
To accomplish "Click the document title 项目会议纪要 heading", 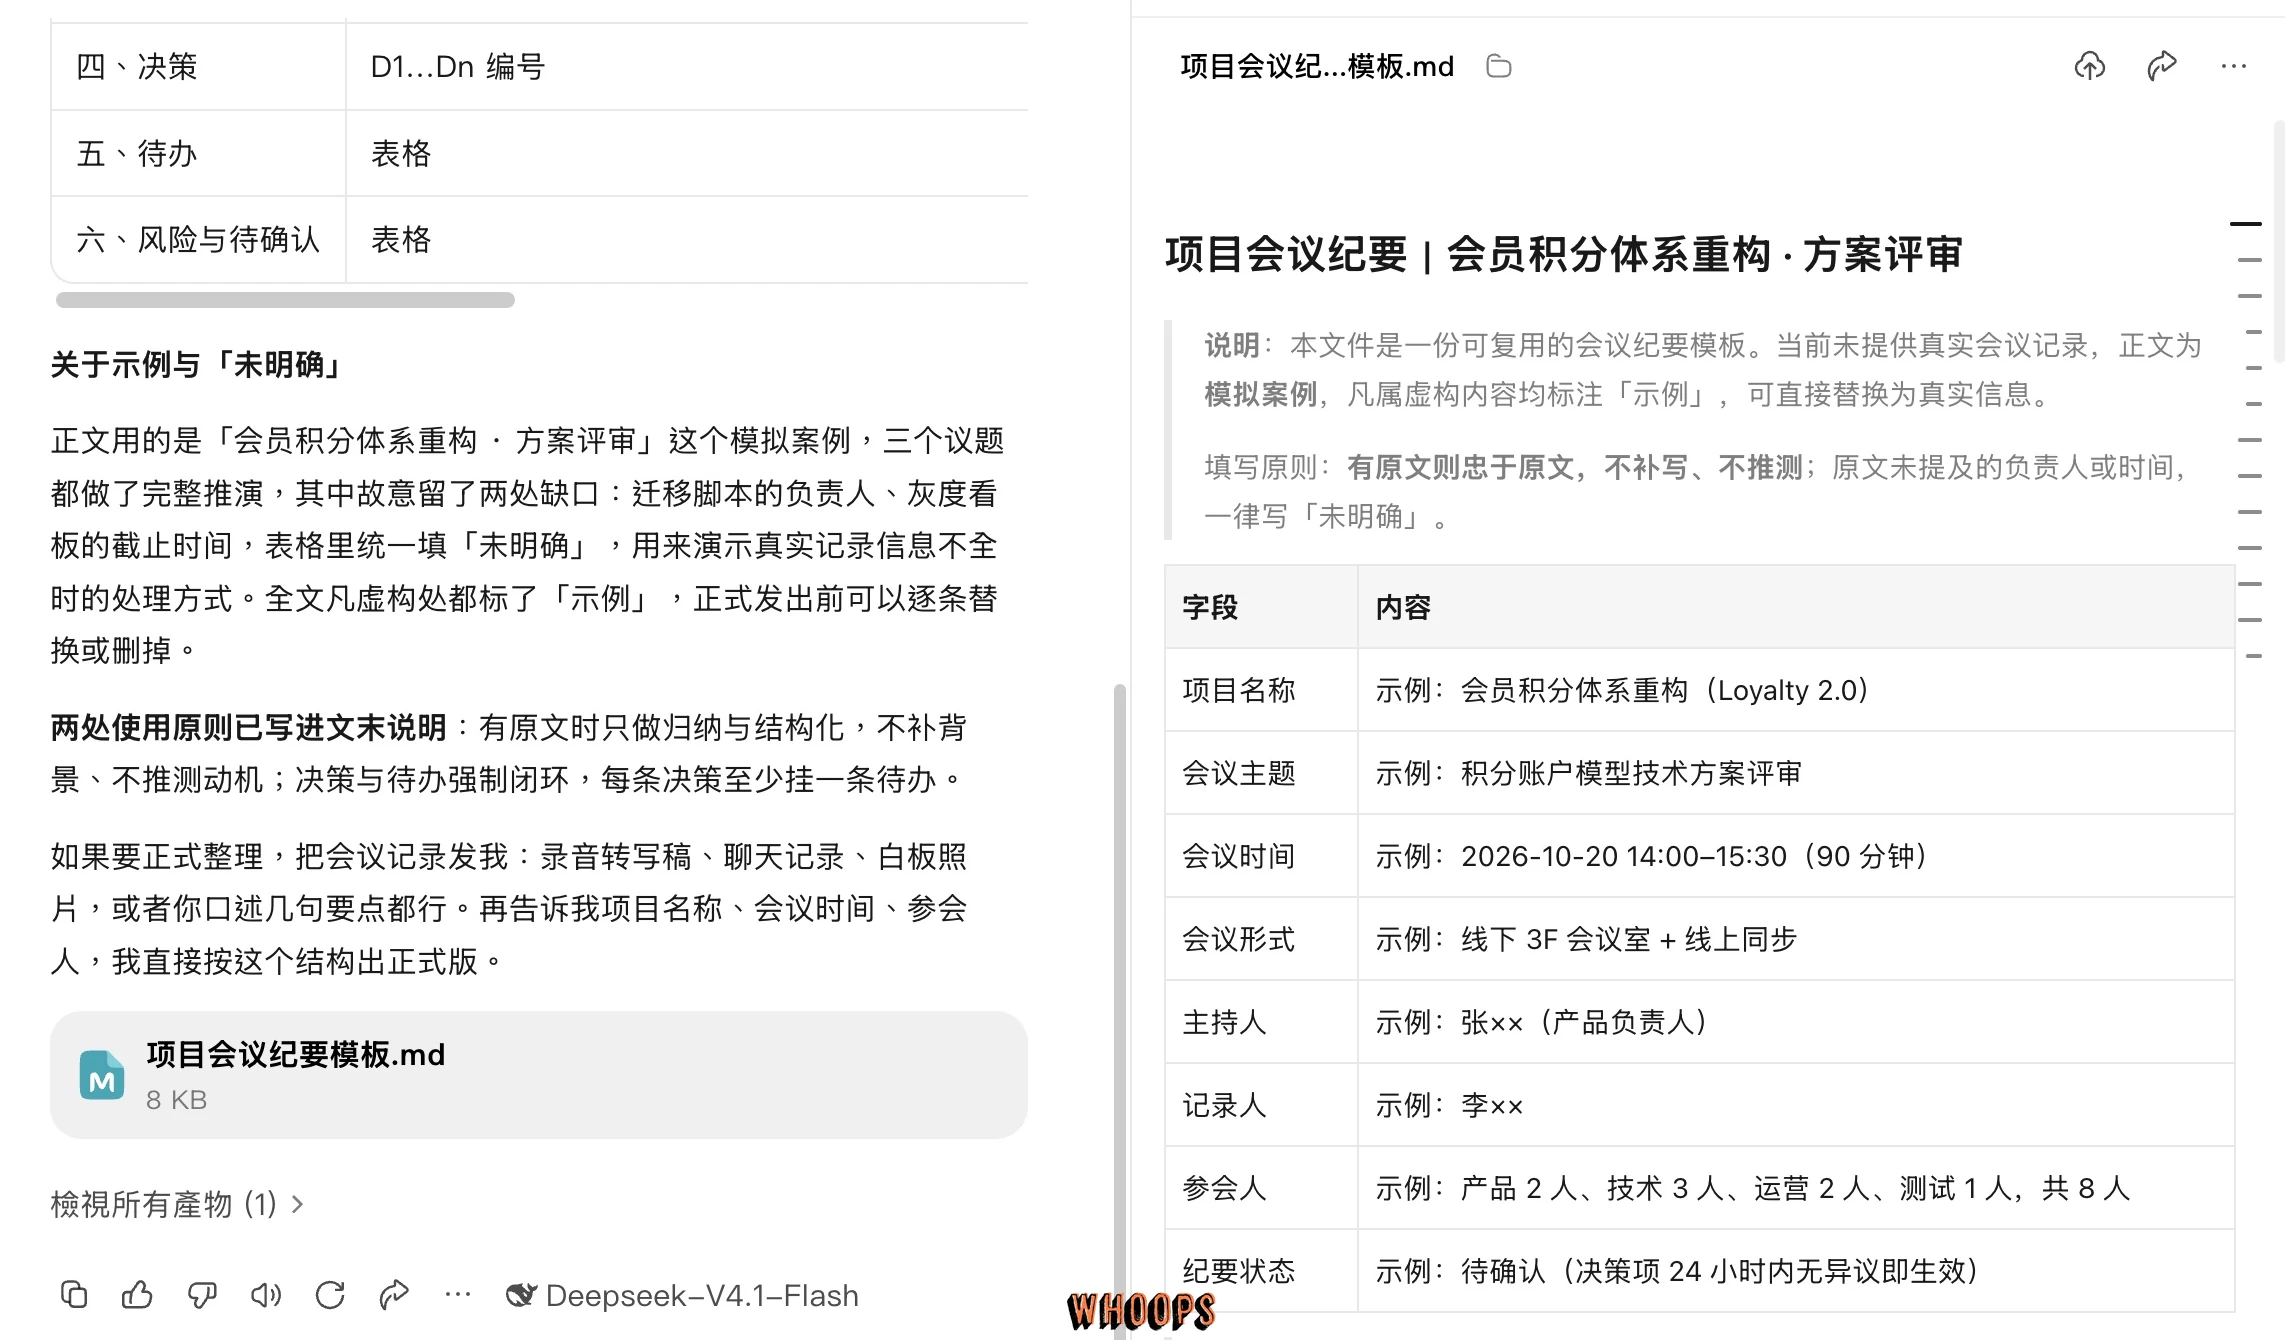I will [x=1564, y=254].
